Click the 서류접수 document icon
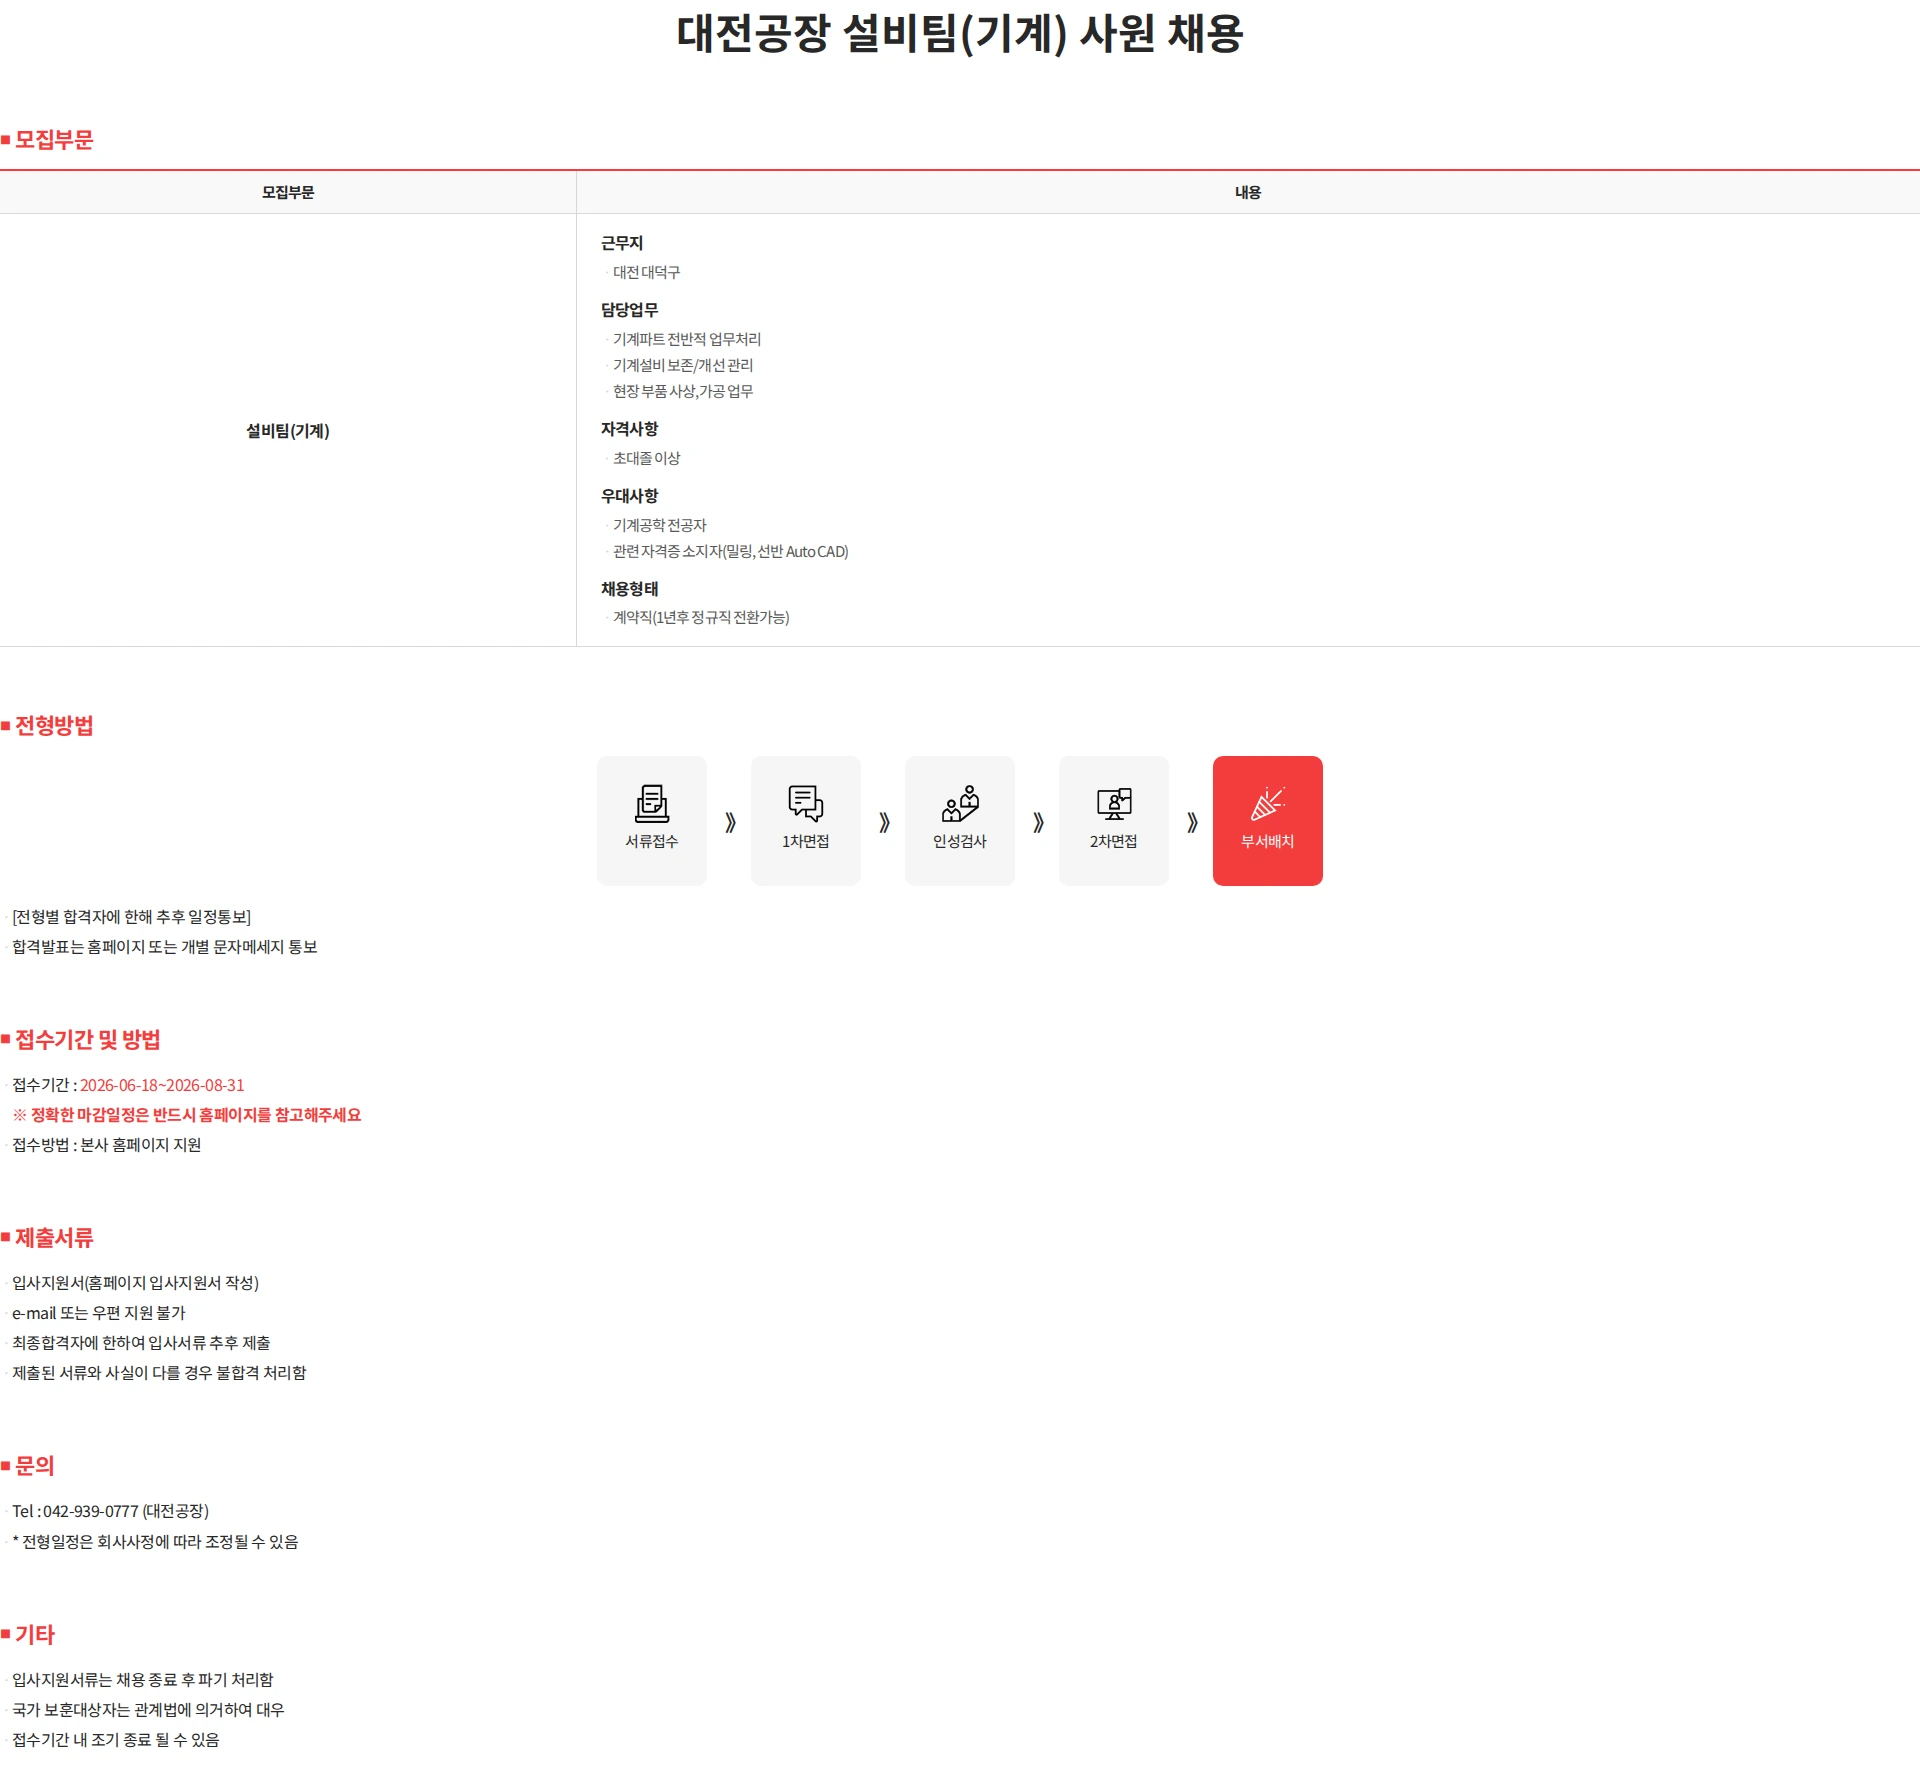Viewport: 1920px width, 1773px height. point(652,803)
